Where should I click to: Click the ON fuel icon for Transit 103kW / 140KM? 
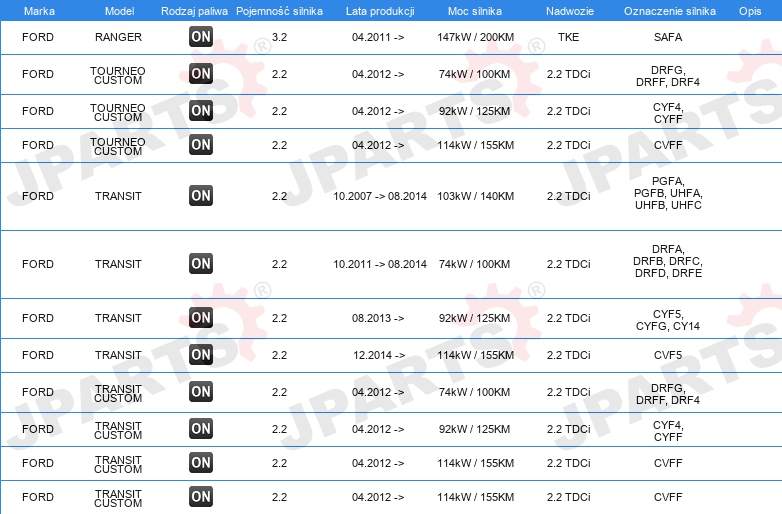(201, 195)
